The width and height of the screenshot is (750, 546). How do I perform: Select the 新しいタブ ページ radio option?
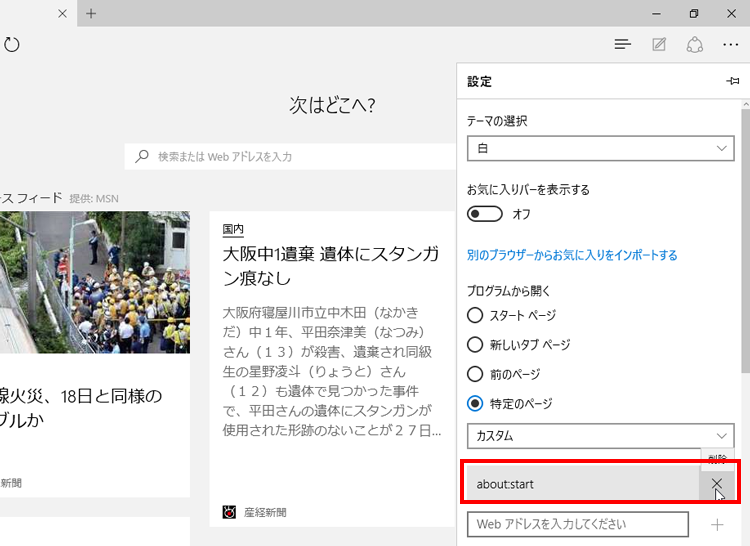coord(477,344)
